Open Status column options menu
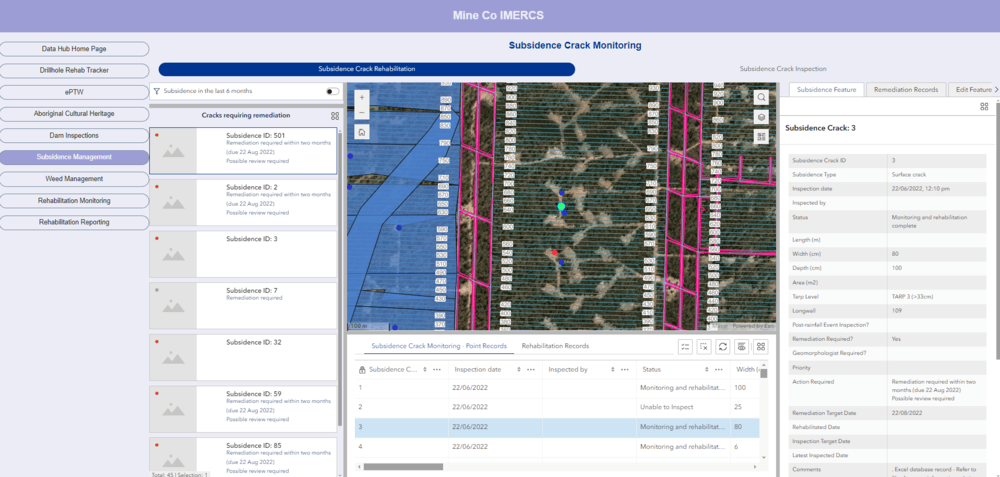 click(717, 369)
